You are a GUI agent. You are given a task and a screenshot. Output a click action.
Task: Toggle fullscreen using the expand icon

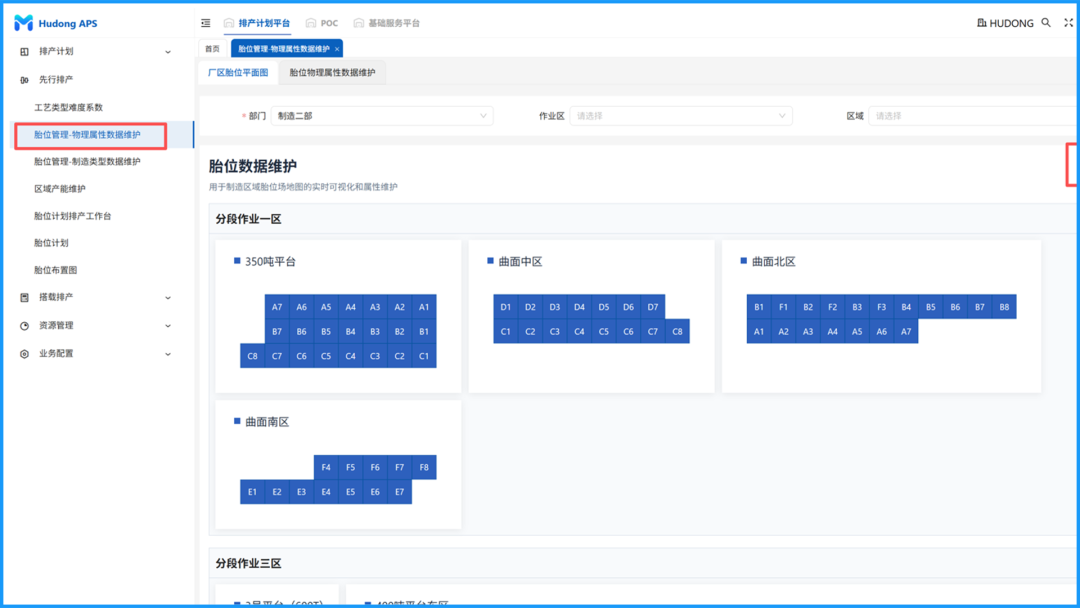coord(1068,23)
